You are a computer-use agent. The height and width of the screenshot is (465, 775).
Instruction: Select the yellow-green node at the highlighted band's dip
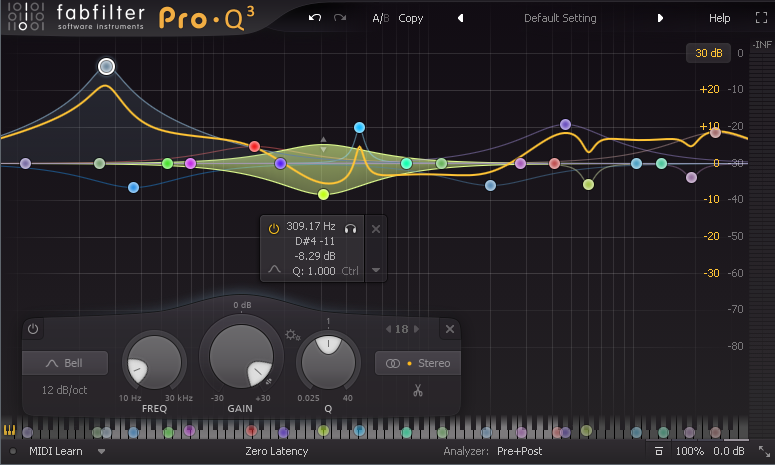[323, 194]
